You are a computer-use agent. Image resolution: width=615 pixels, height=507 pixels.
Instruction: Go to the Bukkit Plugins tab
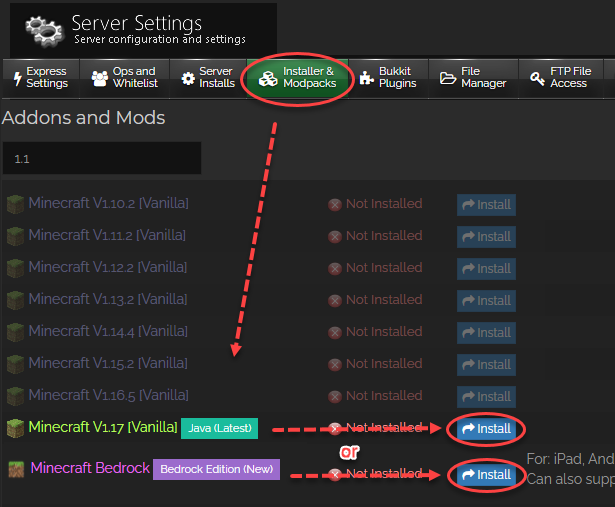[x=388, y=78]
